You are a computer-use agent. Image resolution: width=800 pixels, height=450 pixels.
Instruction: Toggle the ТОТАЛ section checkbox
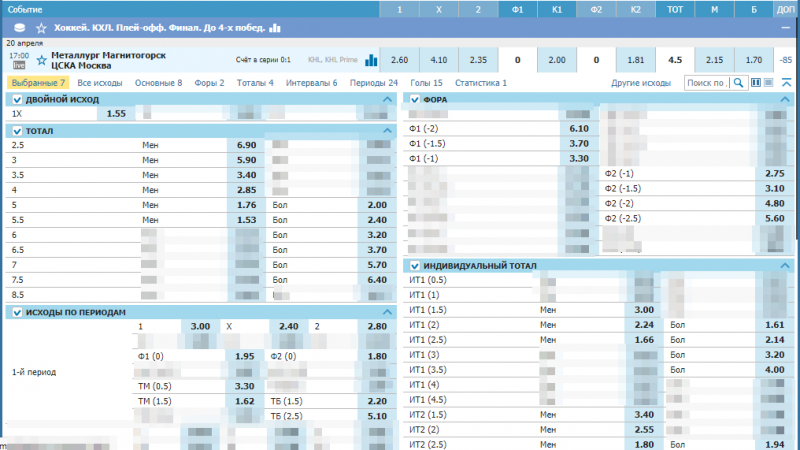tap(17, 131)
